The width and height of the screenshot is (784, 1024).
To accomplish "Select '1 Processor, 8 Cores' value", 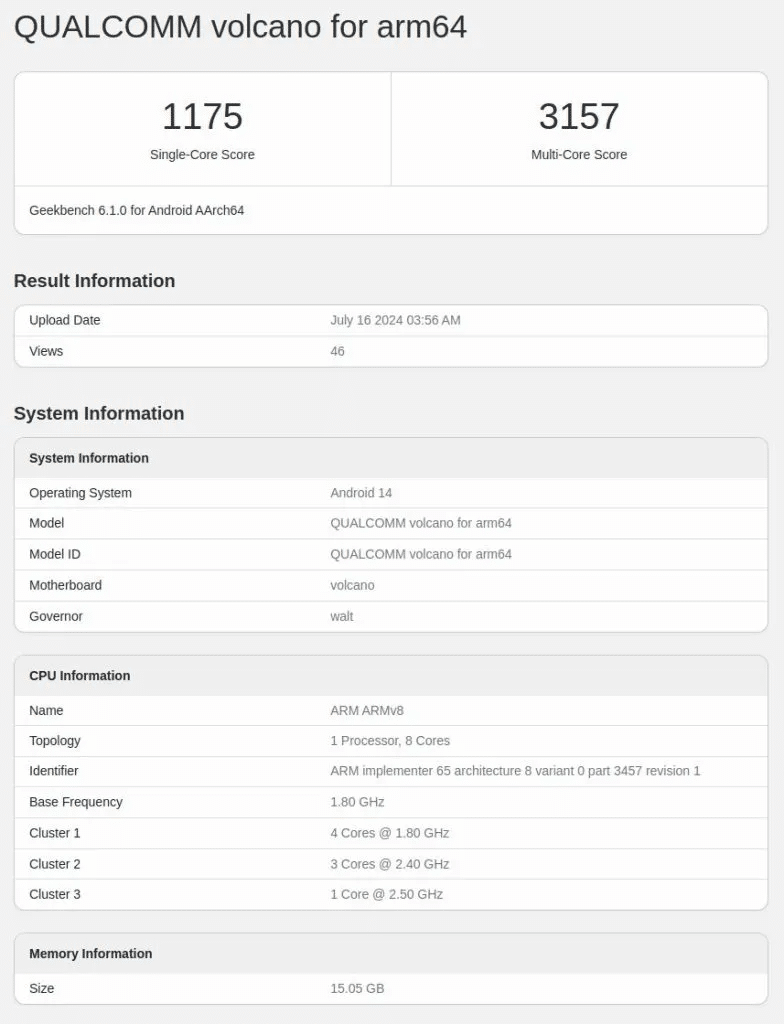I will point(390,741).
